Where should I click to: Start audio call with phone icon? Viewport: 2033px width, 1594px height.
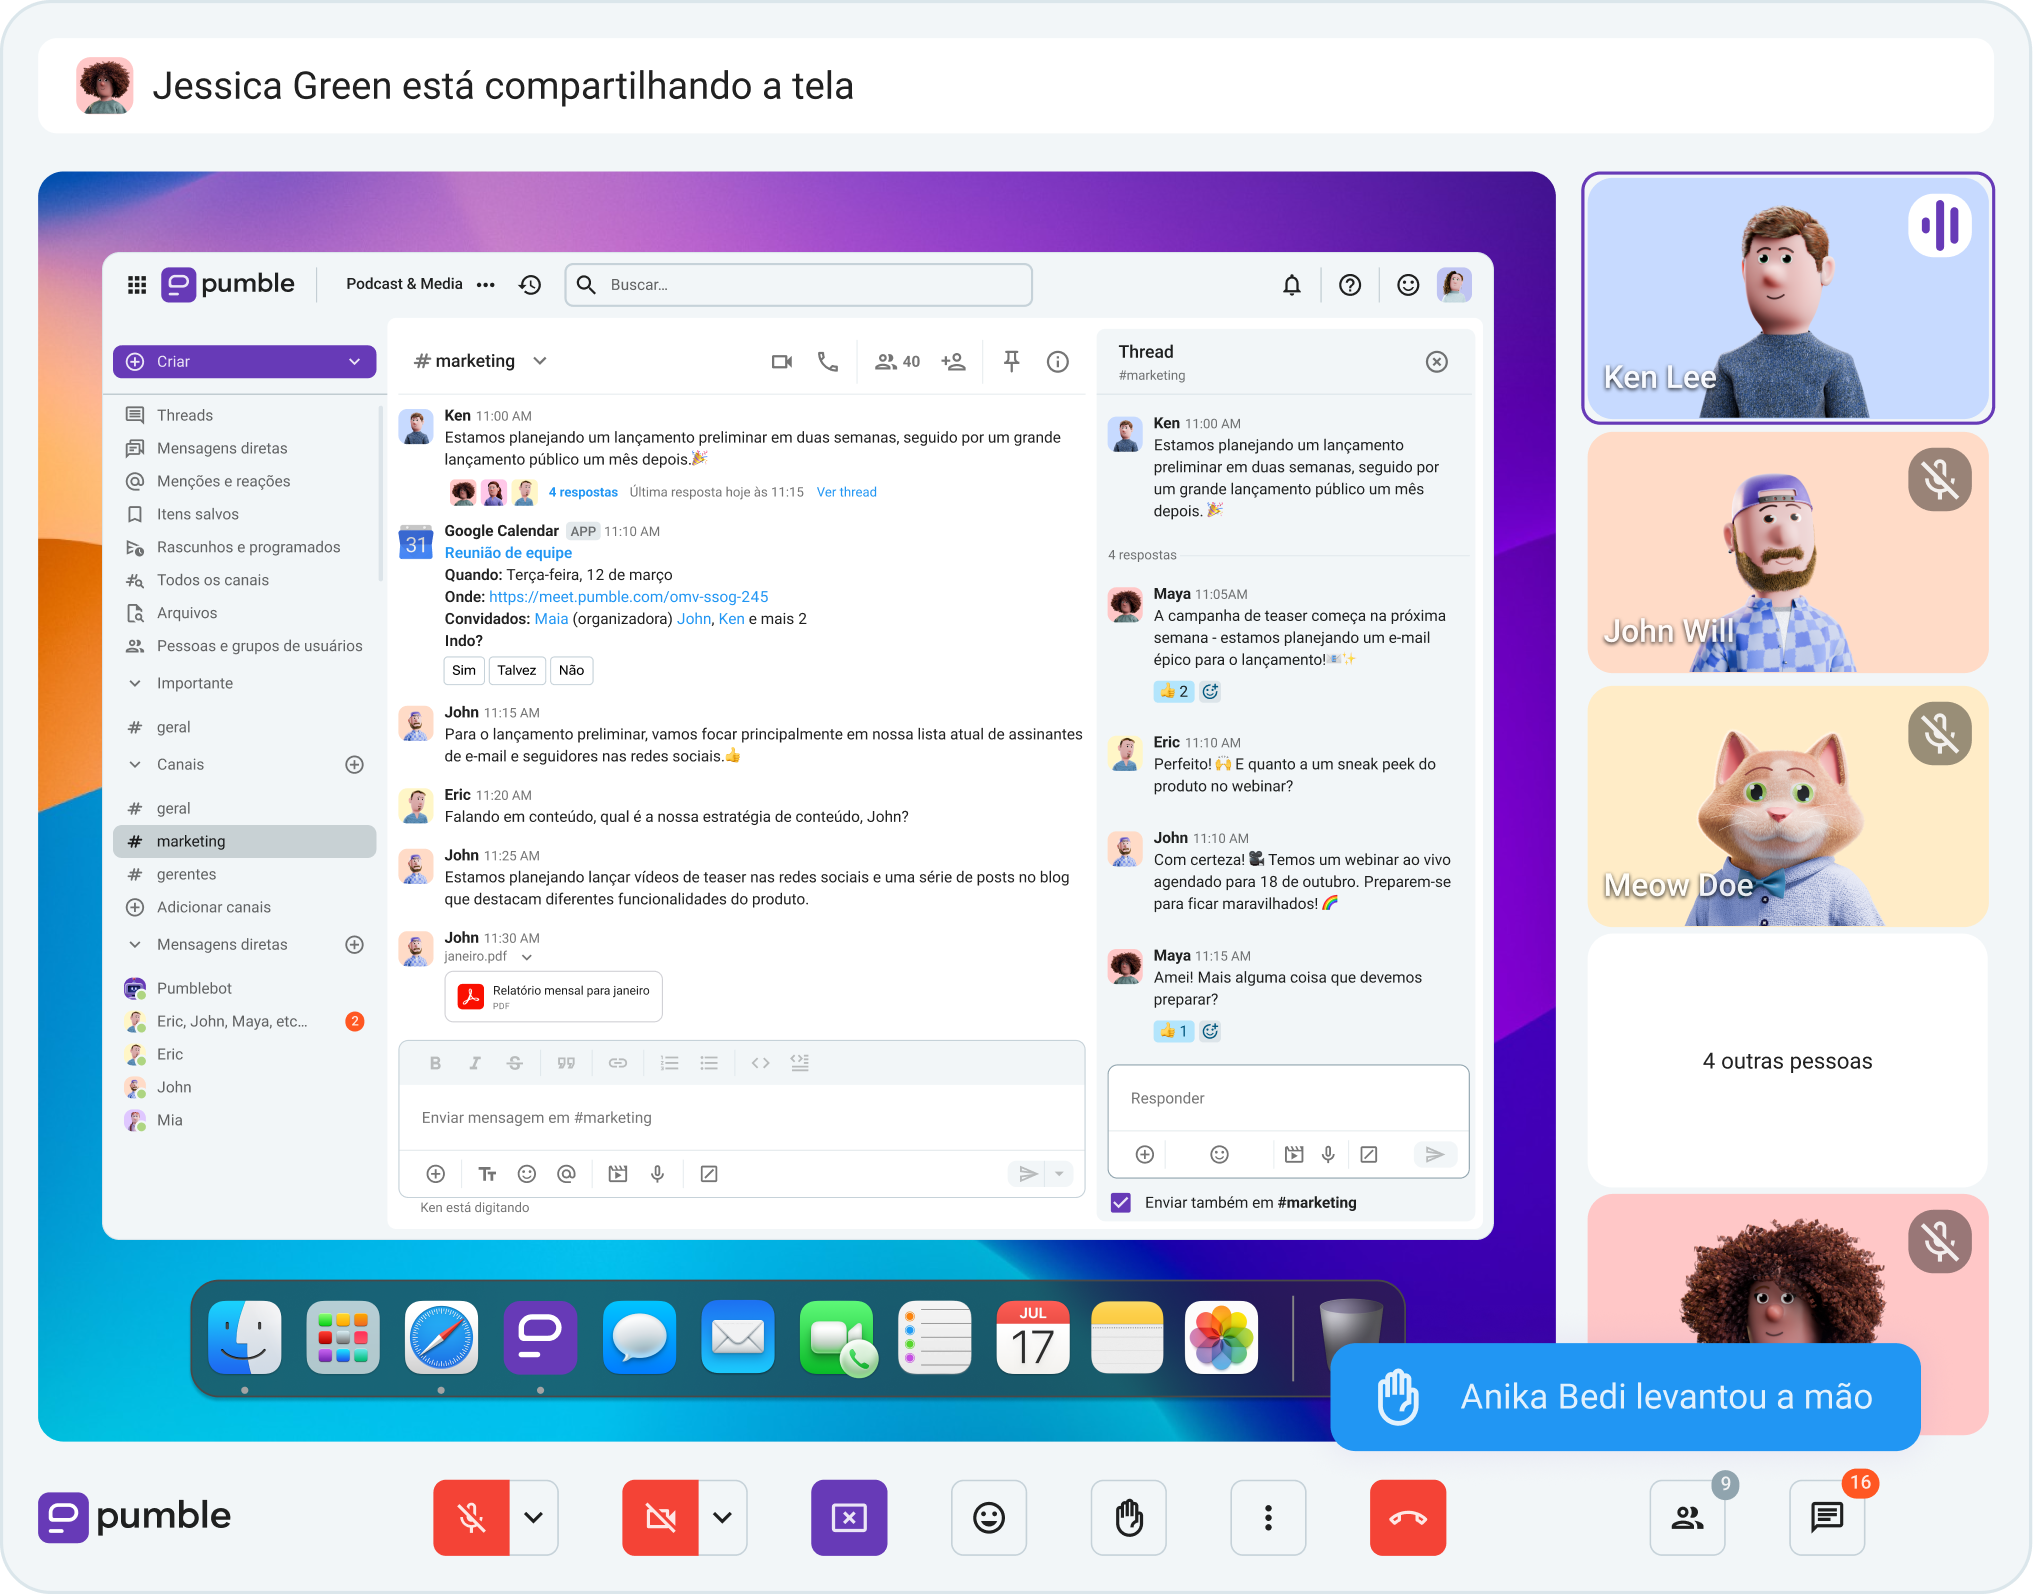pos(828,361)
